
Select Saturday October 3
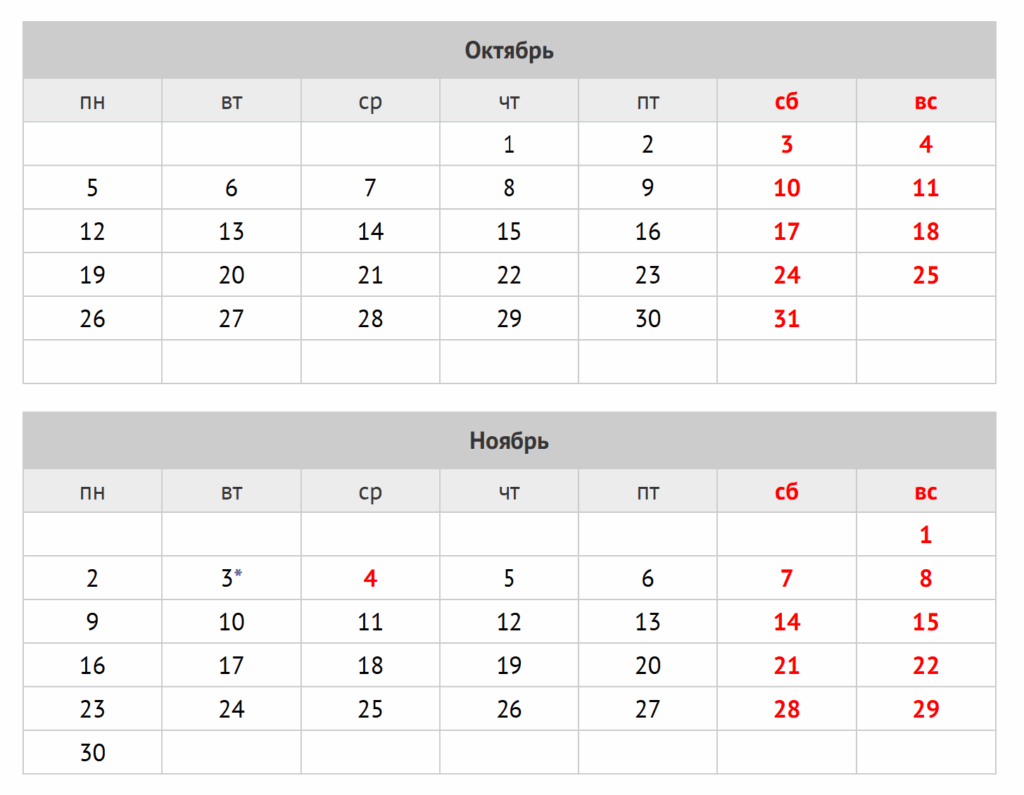pos(787,145)
